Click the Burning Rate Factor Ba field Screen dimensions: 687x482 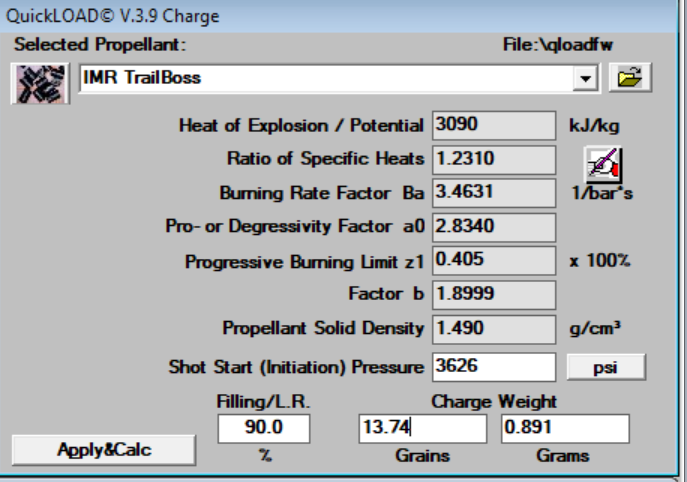494,193
